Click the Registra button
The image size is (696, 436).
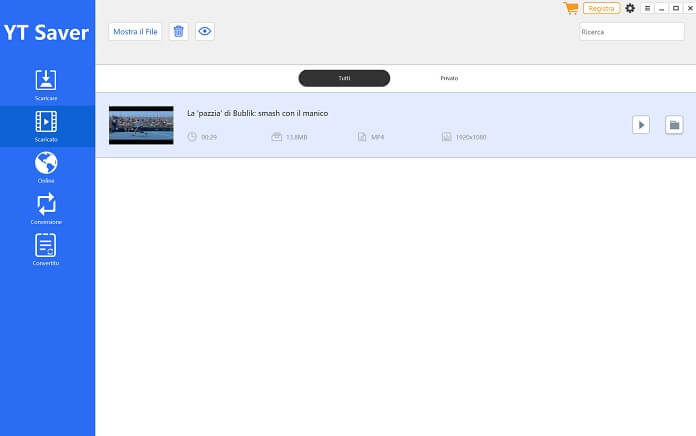pos(601,8)
